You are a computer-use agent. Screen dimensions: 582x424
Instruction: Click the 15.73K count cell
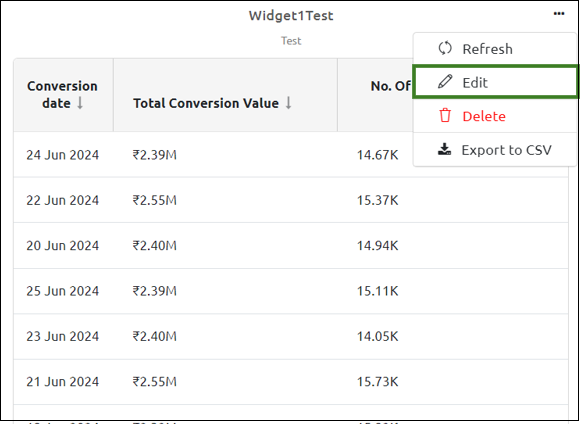pyautogui.click(x=377, y=381)
